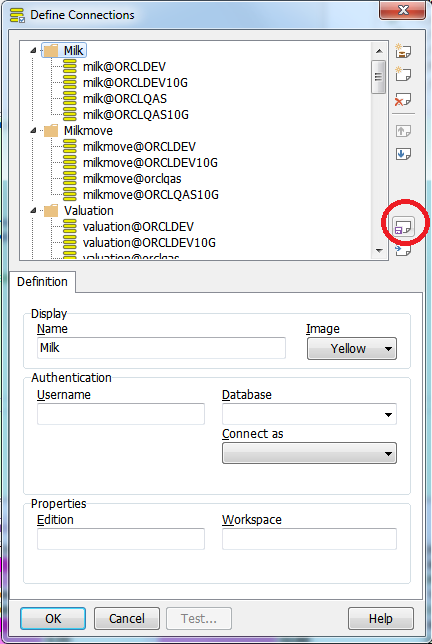Select the valuation@ORCLDEV10G connection
Image resolution: width=432 pixels, height=644 pixels.
click(149, 243)
